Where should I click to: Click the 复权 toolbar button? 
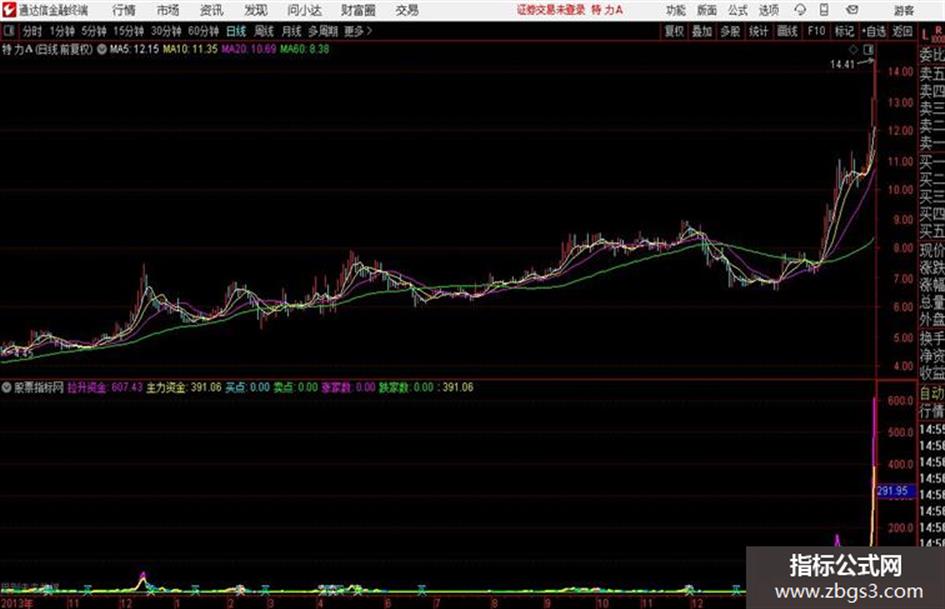click(674, 31)
